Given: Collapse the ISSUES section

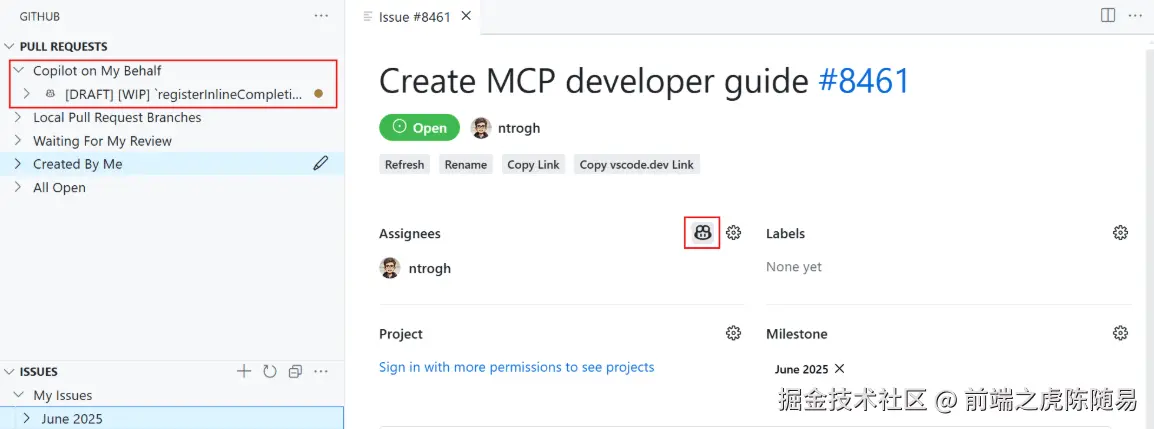Looking at the screenshot, I should (x=10, y=372).
